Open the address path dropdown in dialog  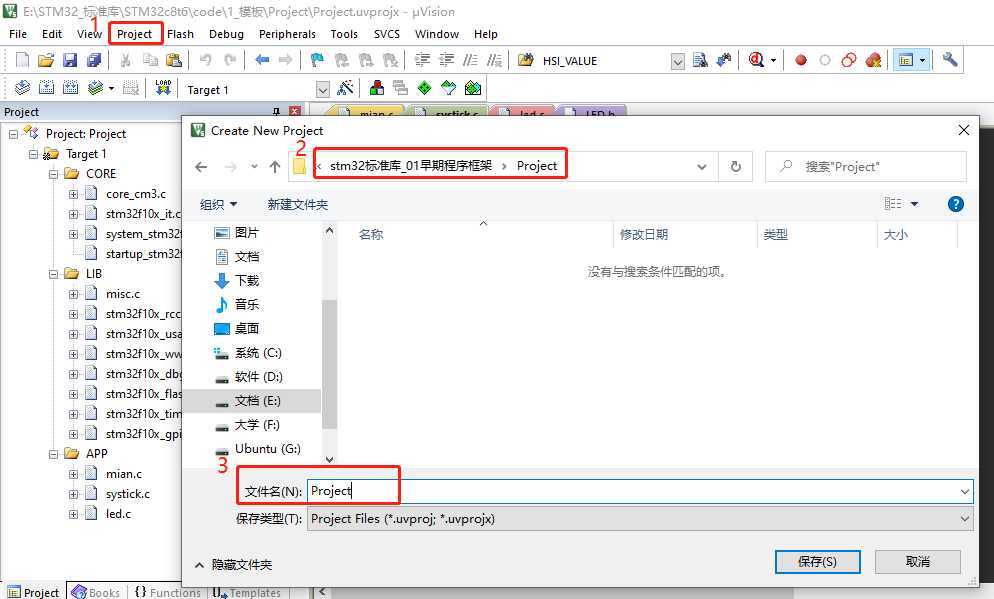(702, 167)
